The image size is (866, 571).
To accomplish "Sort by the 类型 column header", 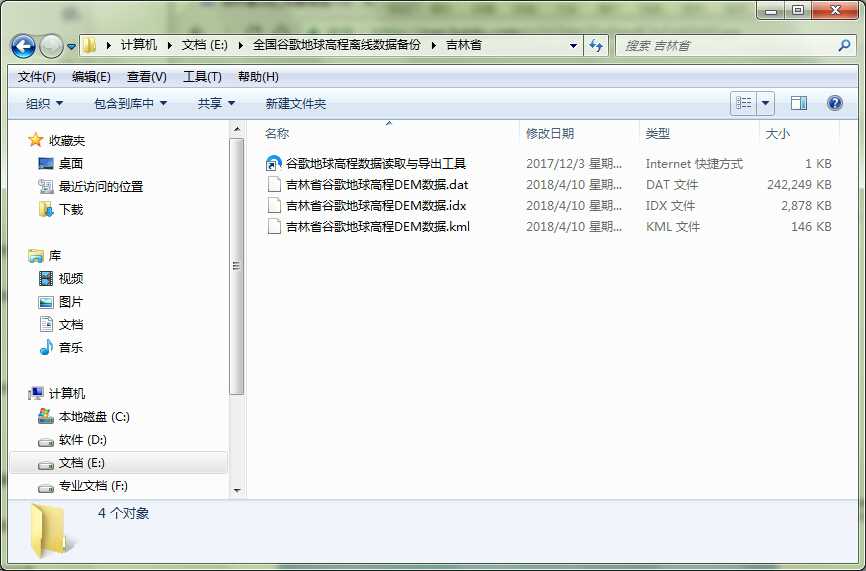I will [657, 134].
